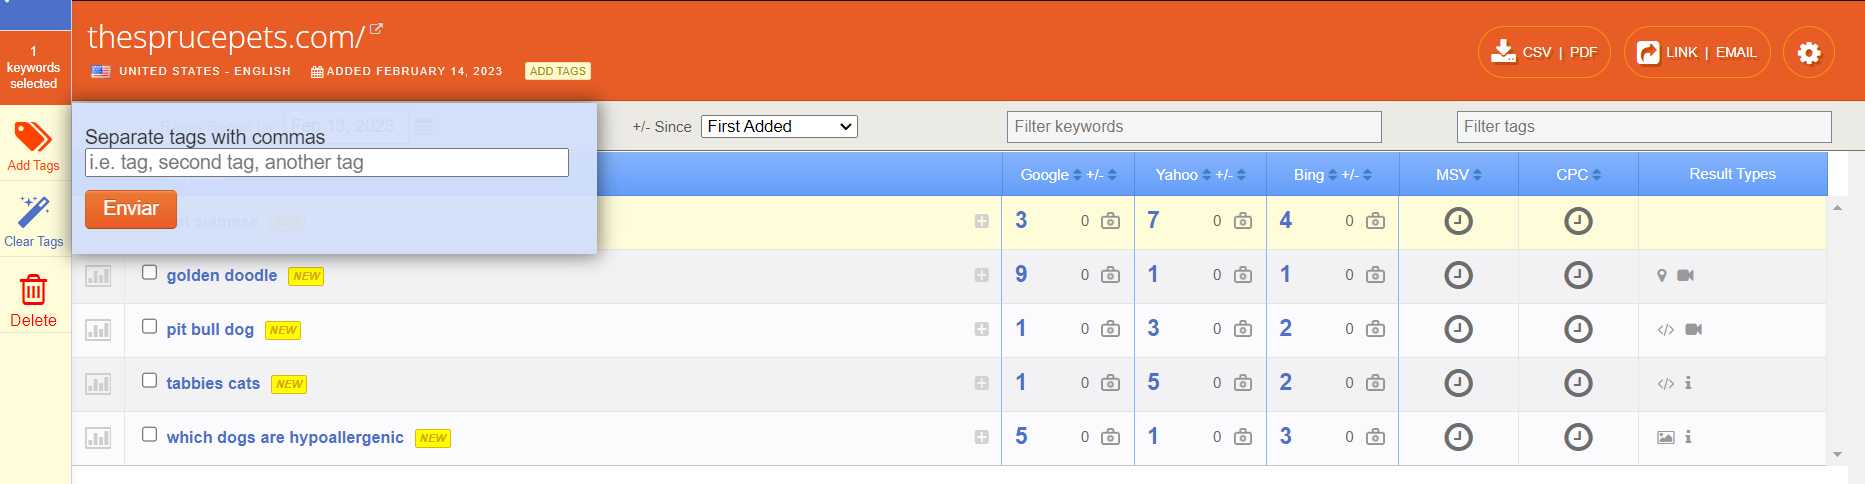The width and height of the screenshot is (1865, 484).
Task: Open the First Added since dropdown
Action: 779,127
